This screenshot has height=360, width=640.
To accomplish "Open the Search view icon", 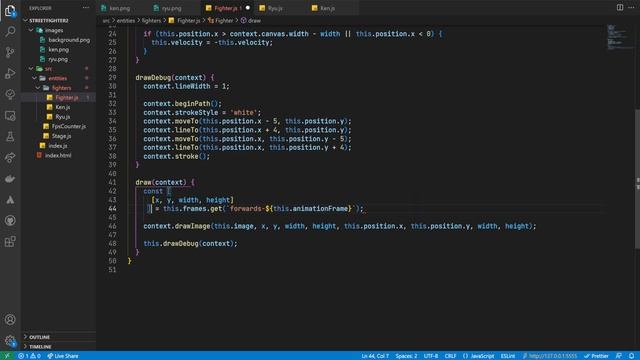I will click(x=10, y=31).
